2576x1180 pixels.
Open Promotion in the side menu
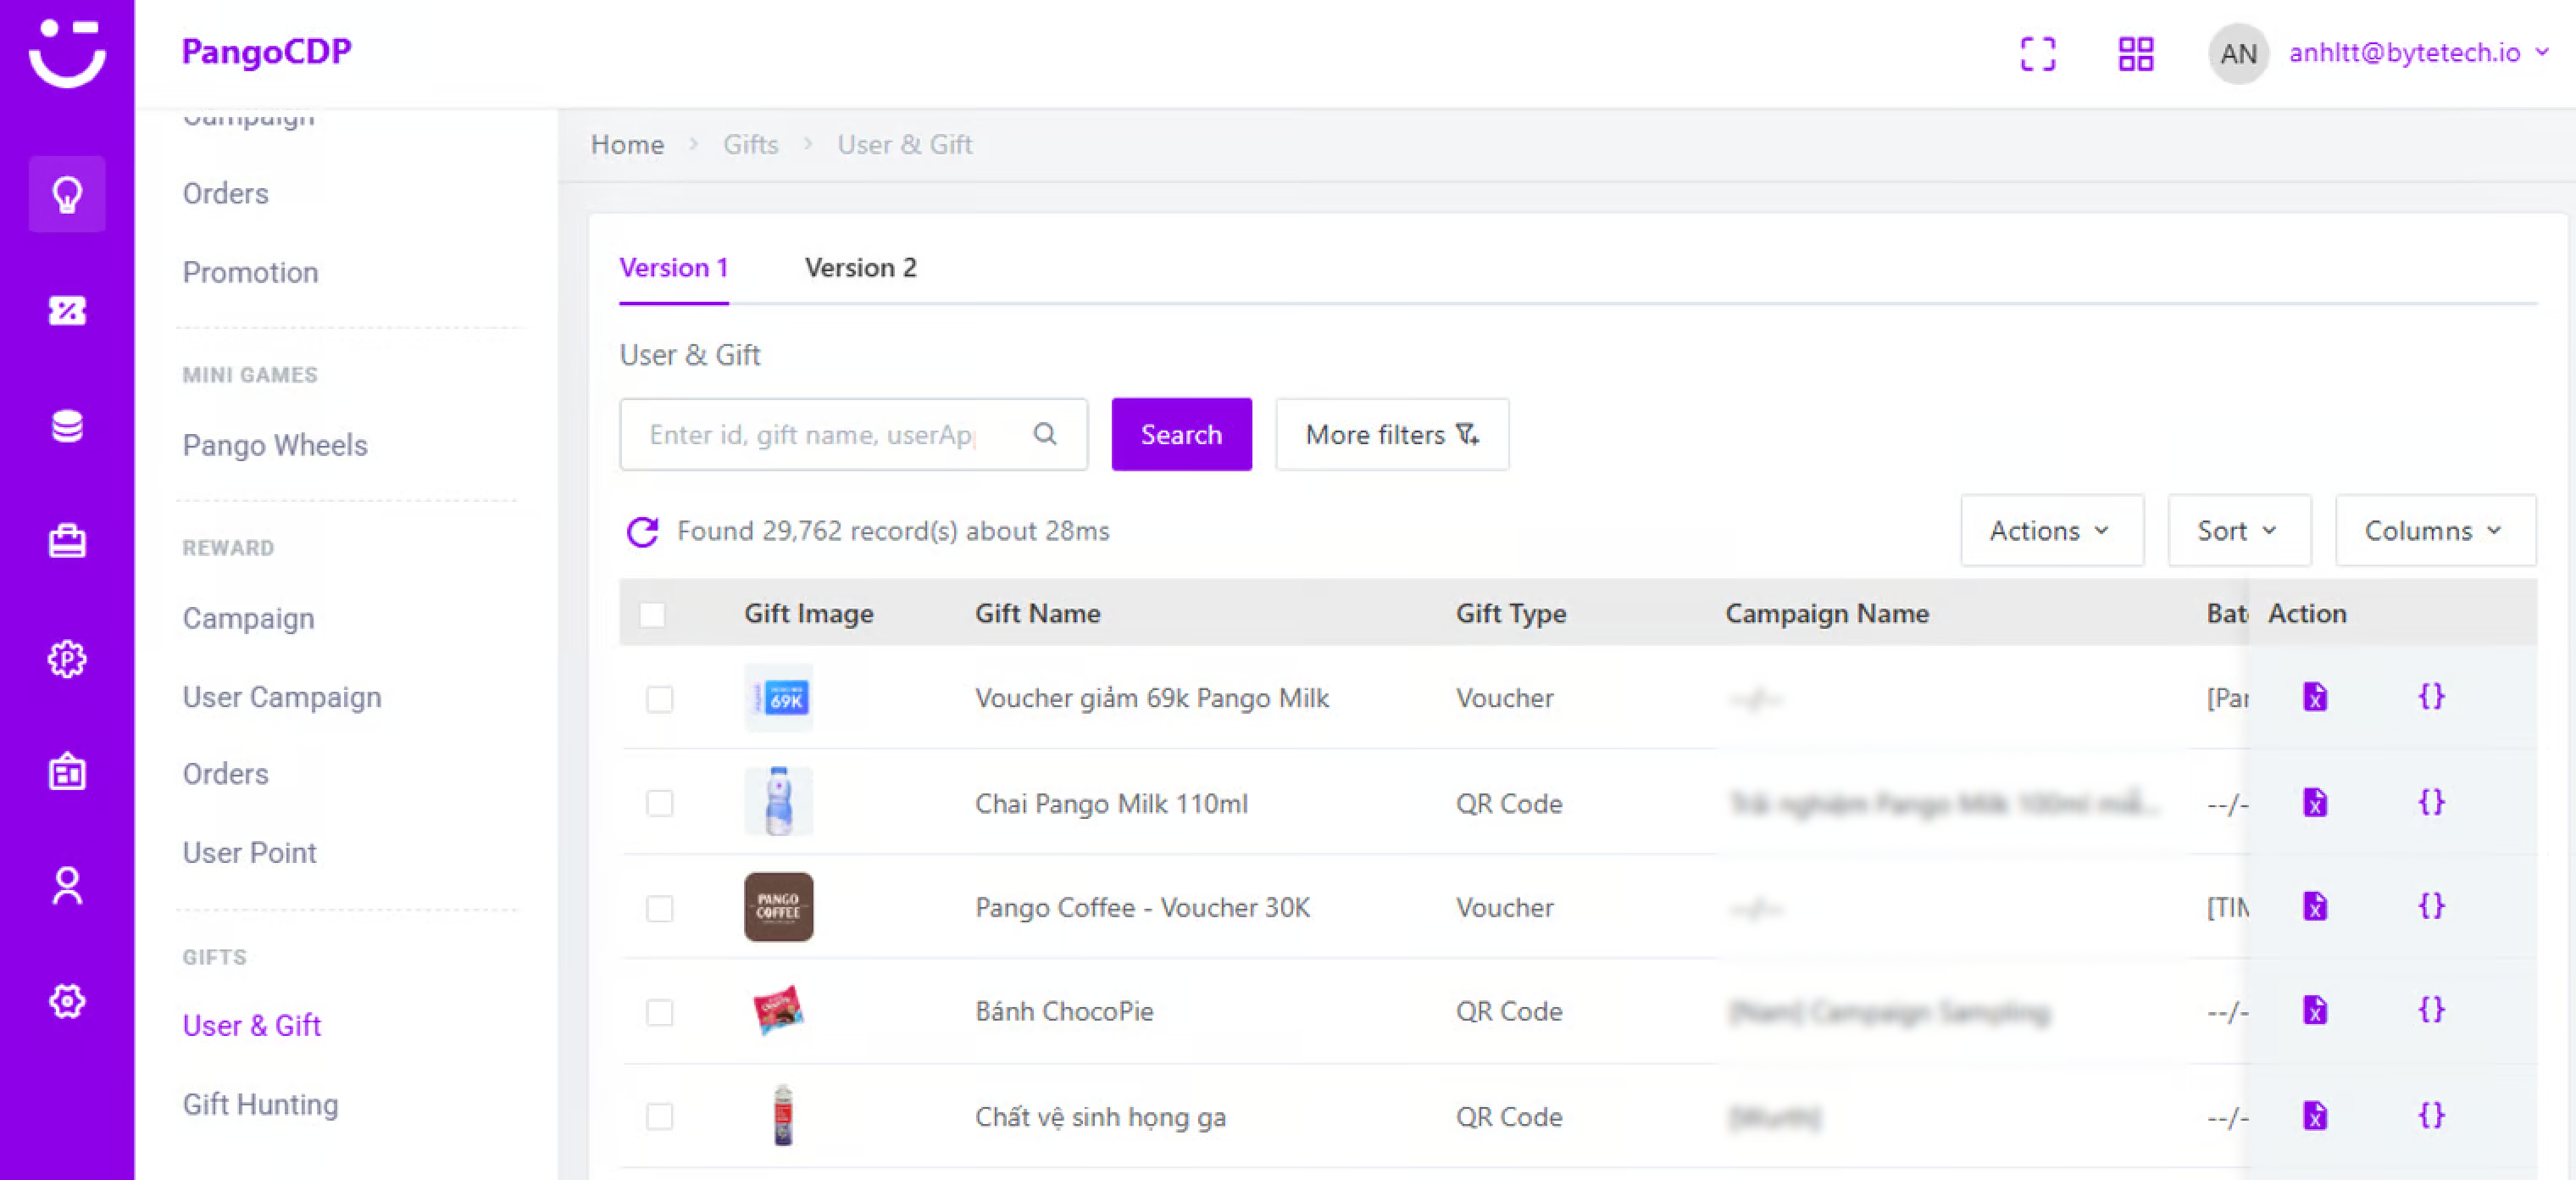pos(250,272)
